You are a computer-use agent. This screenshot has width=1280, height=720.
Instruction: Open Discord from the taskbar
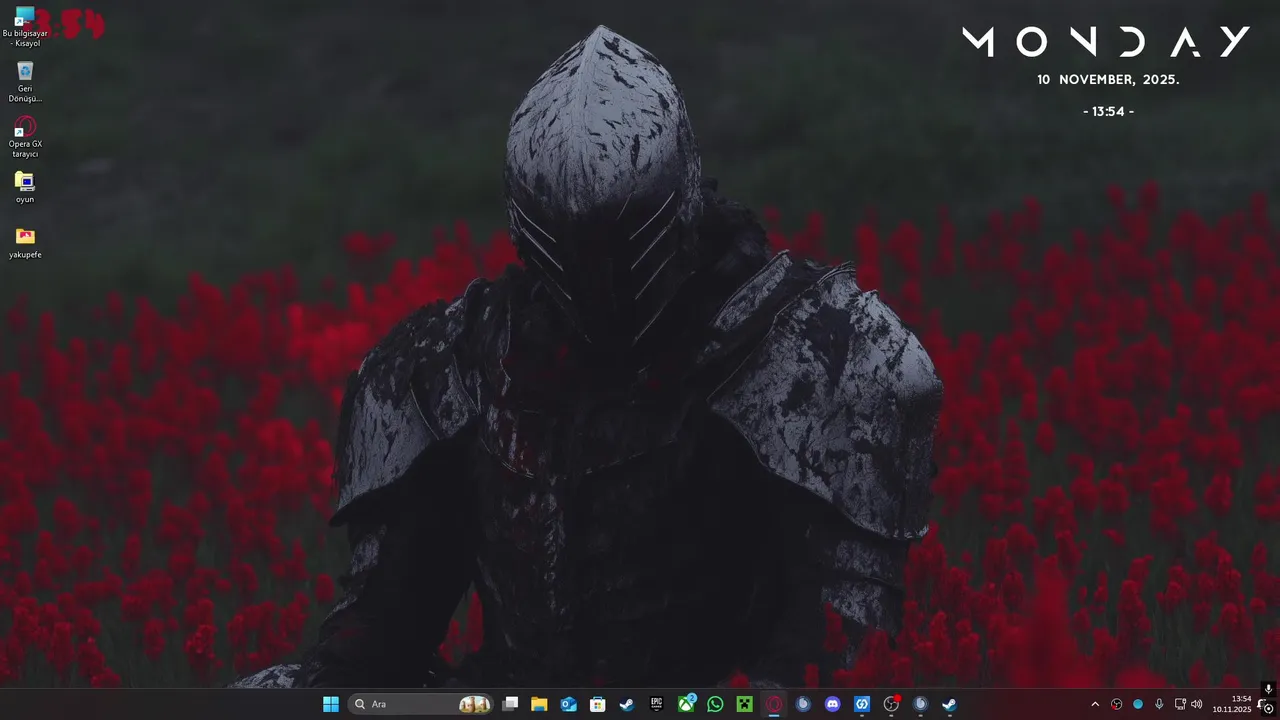(833, 704)
